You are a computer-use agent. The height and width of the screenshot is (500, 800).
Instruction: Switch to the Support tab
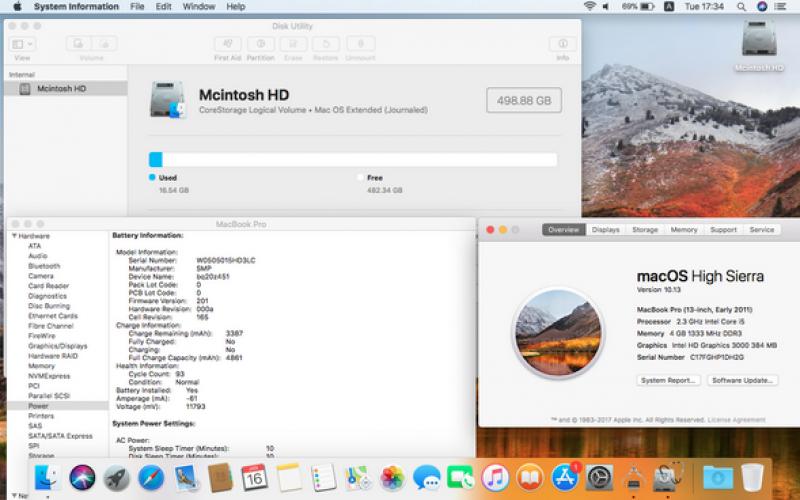[723, 230]
